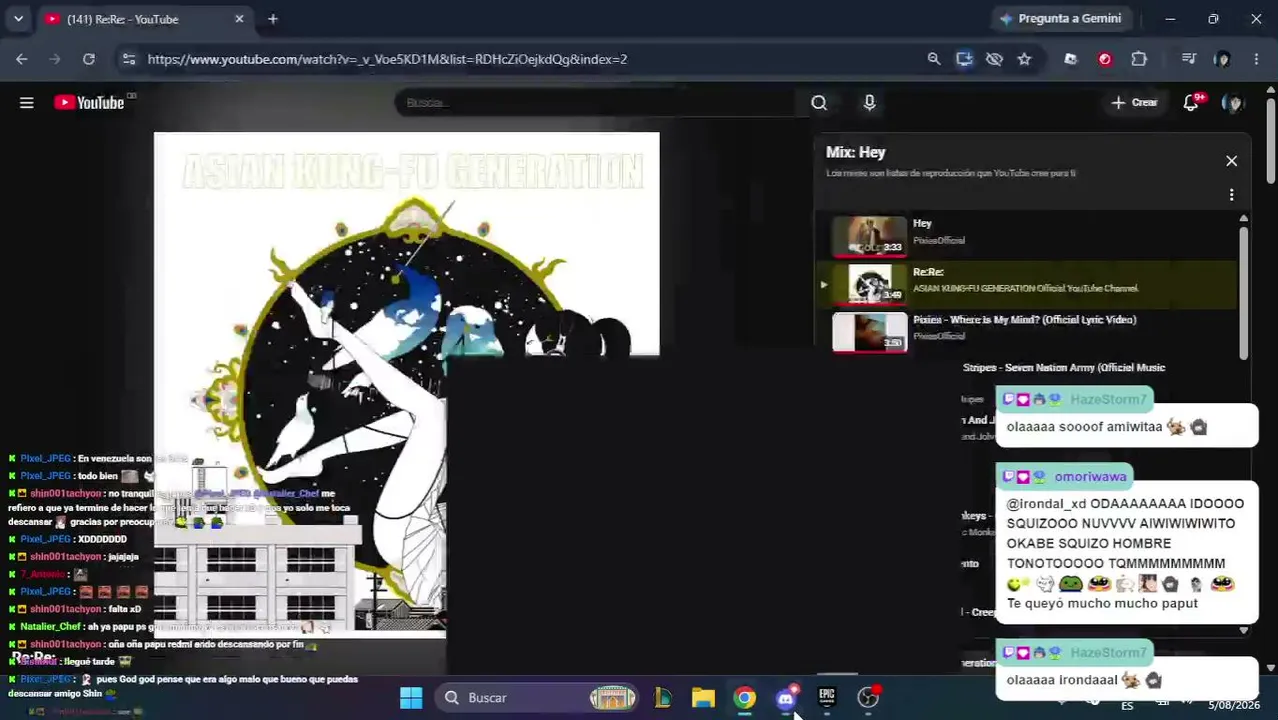Open the Crear upload menu

[1134, 102]
